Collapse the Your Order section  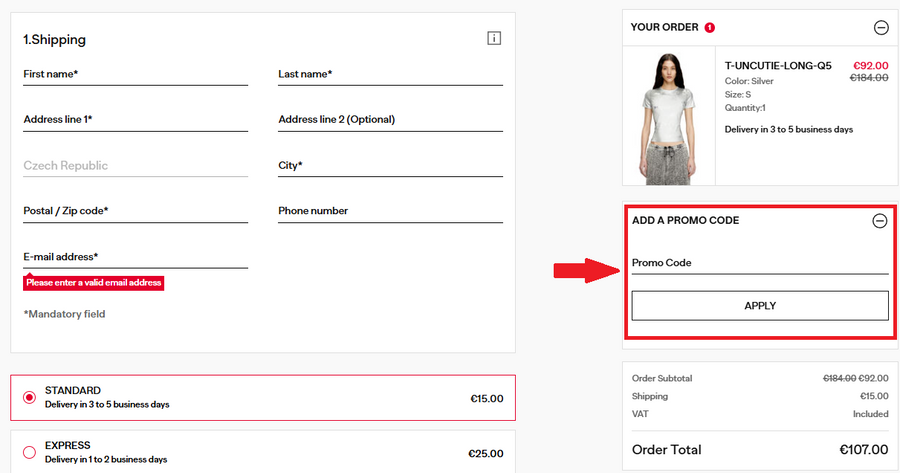click(x=880, y=28)
